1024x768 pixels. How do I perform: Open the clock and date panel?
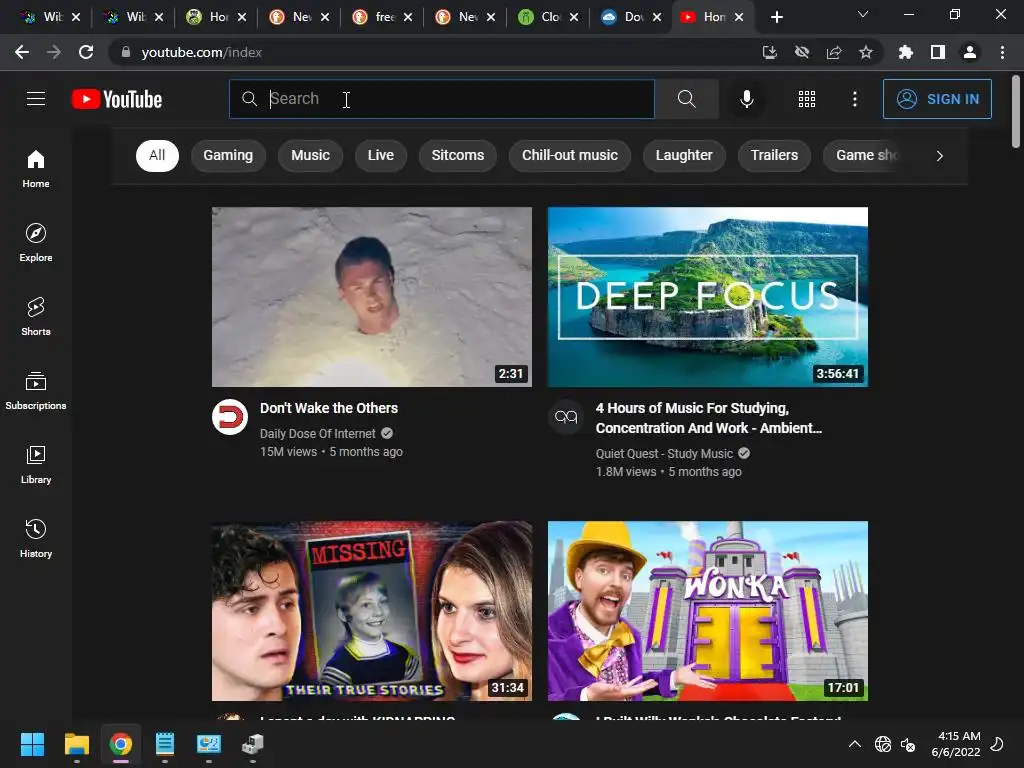pyautogui.click(x=956, y=744)
